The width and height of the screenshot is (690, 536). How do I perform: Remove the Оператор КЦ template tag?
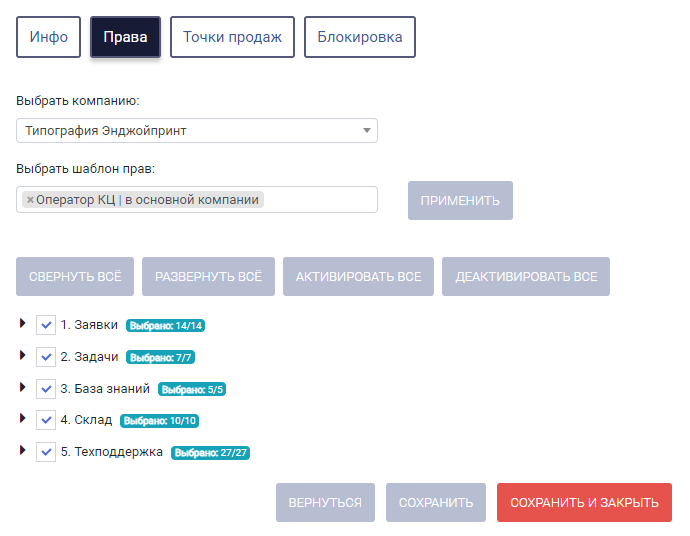30,200
